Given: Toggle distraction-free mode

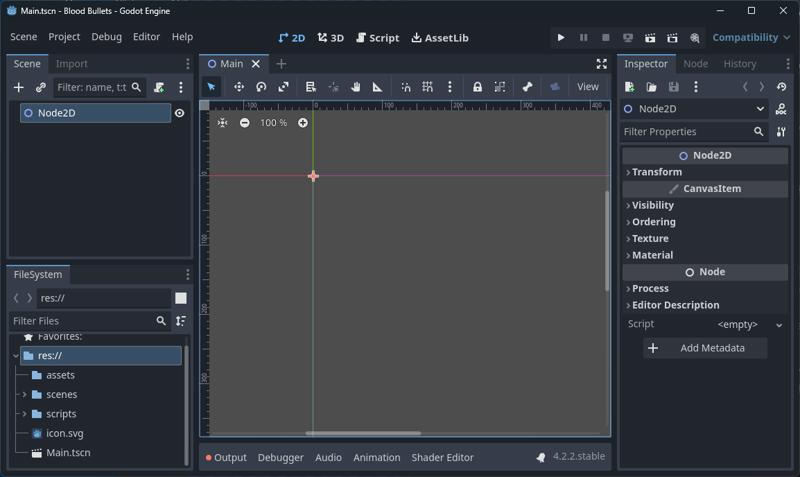Looking at the screenshot, I should pos(602,64).
